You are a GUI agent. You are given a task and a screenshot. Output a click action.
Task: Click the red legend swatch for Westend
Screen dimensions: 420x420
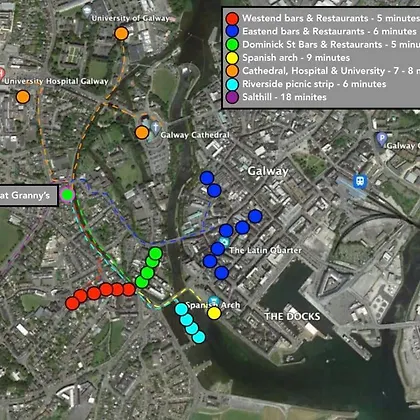point(232,18)
